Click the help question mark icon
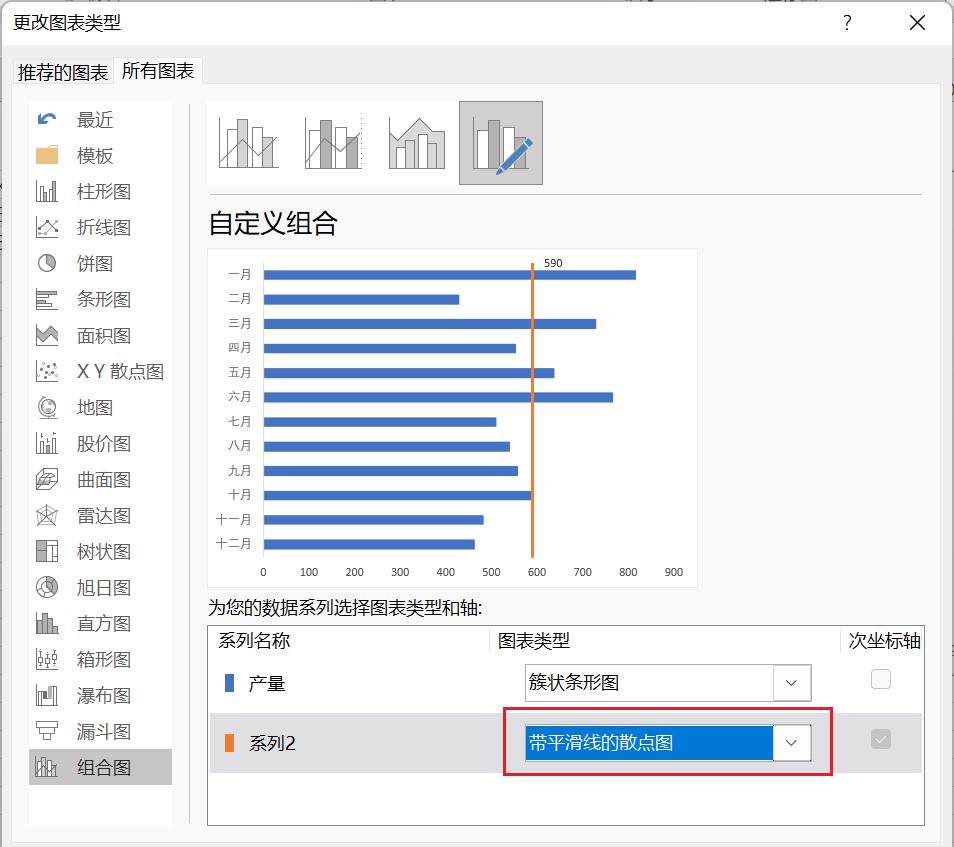This screenshot has height=847, width=954. 847,23
